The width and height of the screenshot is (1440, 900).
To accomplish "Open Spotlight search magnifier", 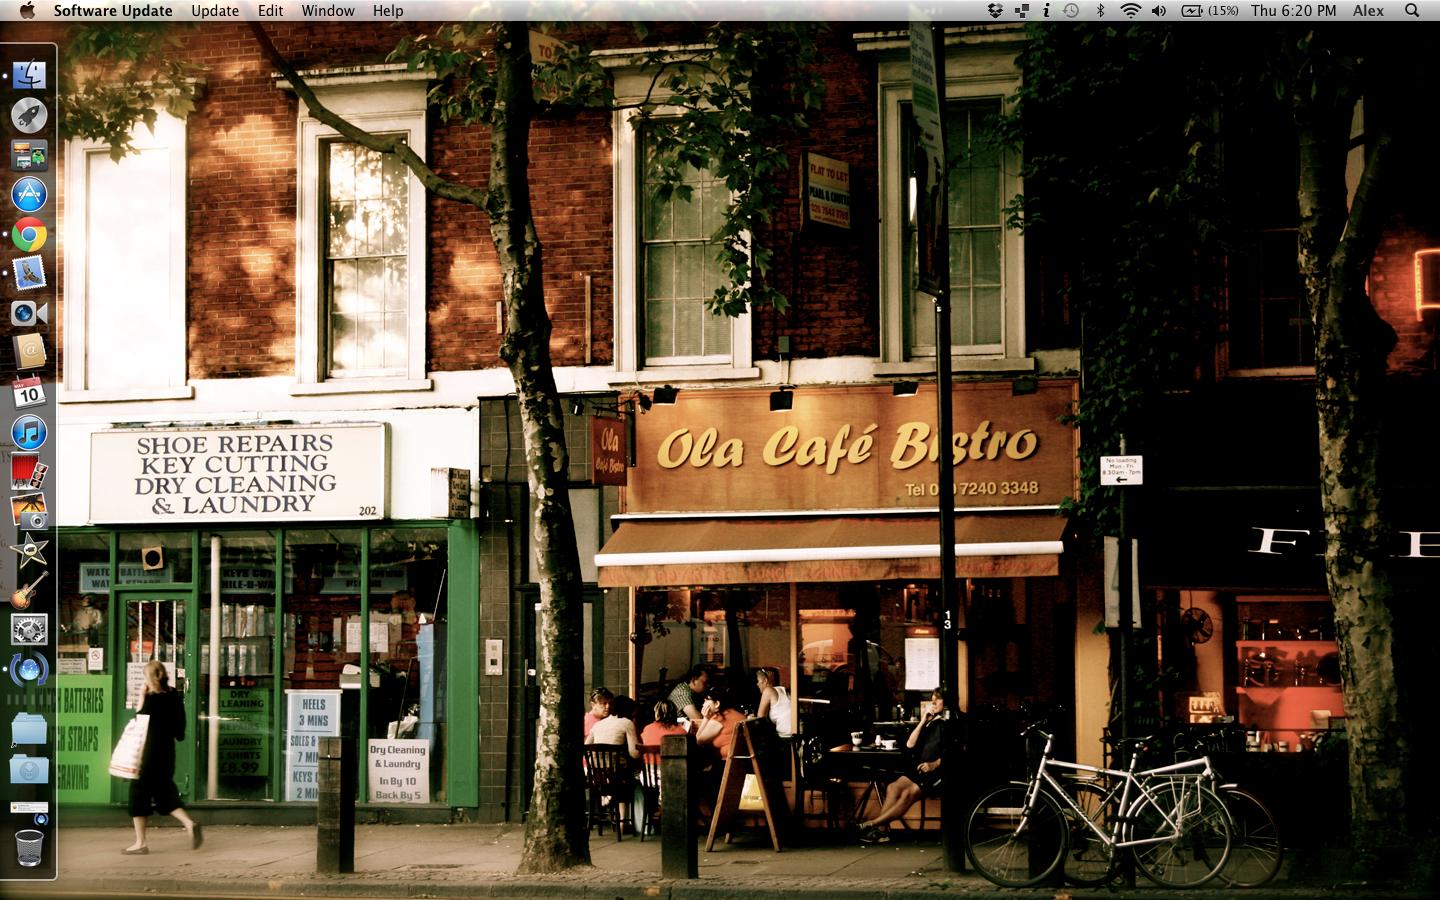I will 1412,11.
